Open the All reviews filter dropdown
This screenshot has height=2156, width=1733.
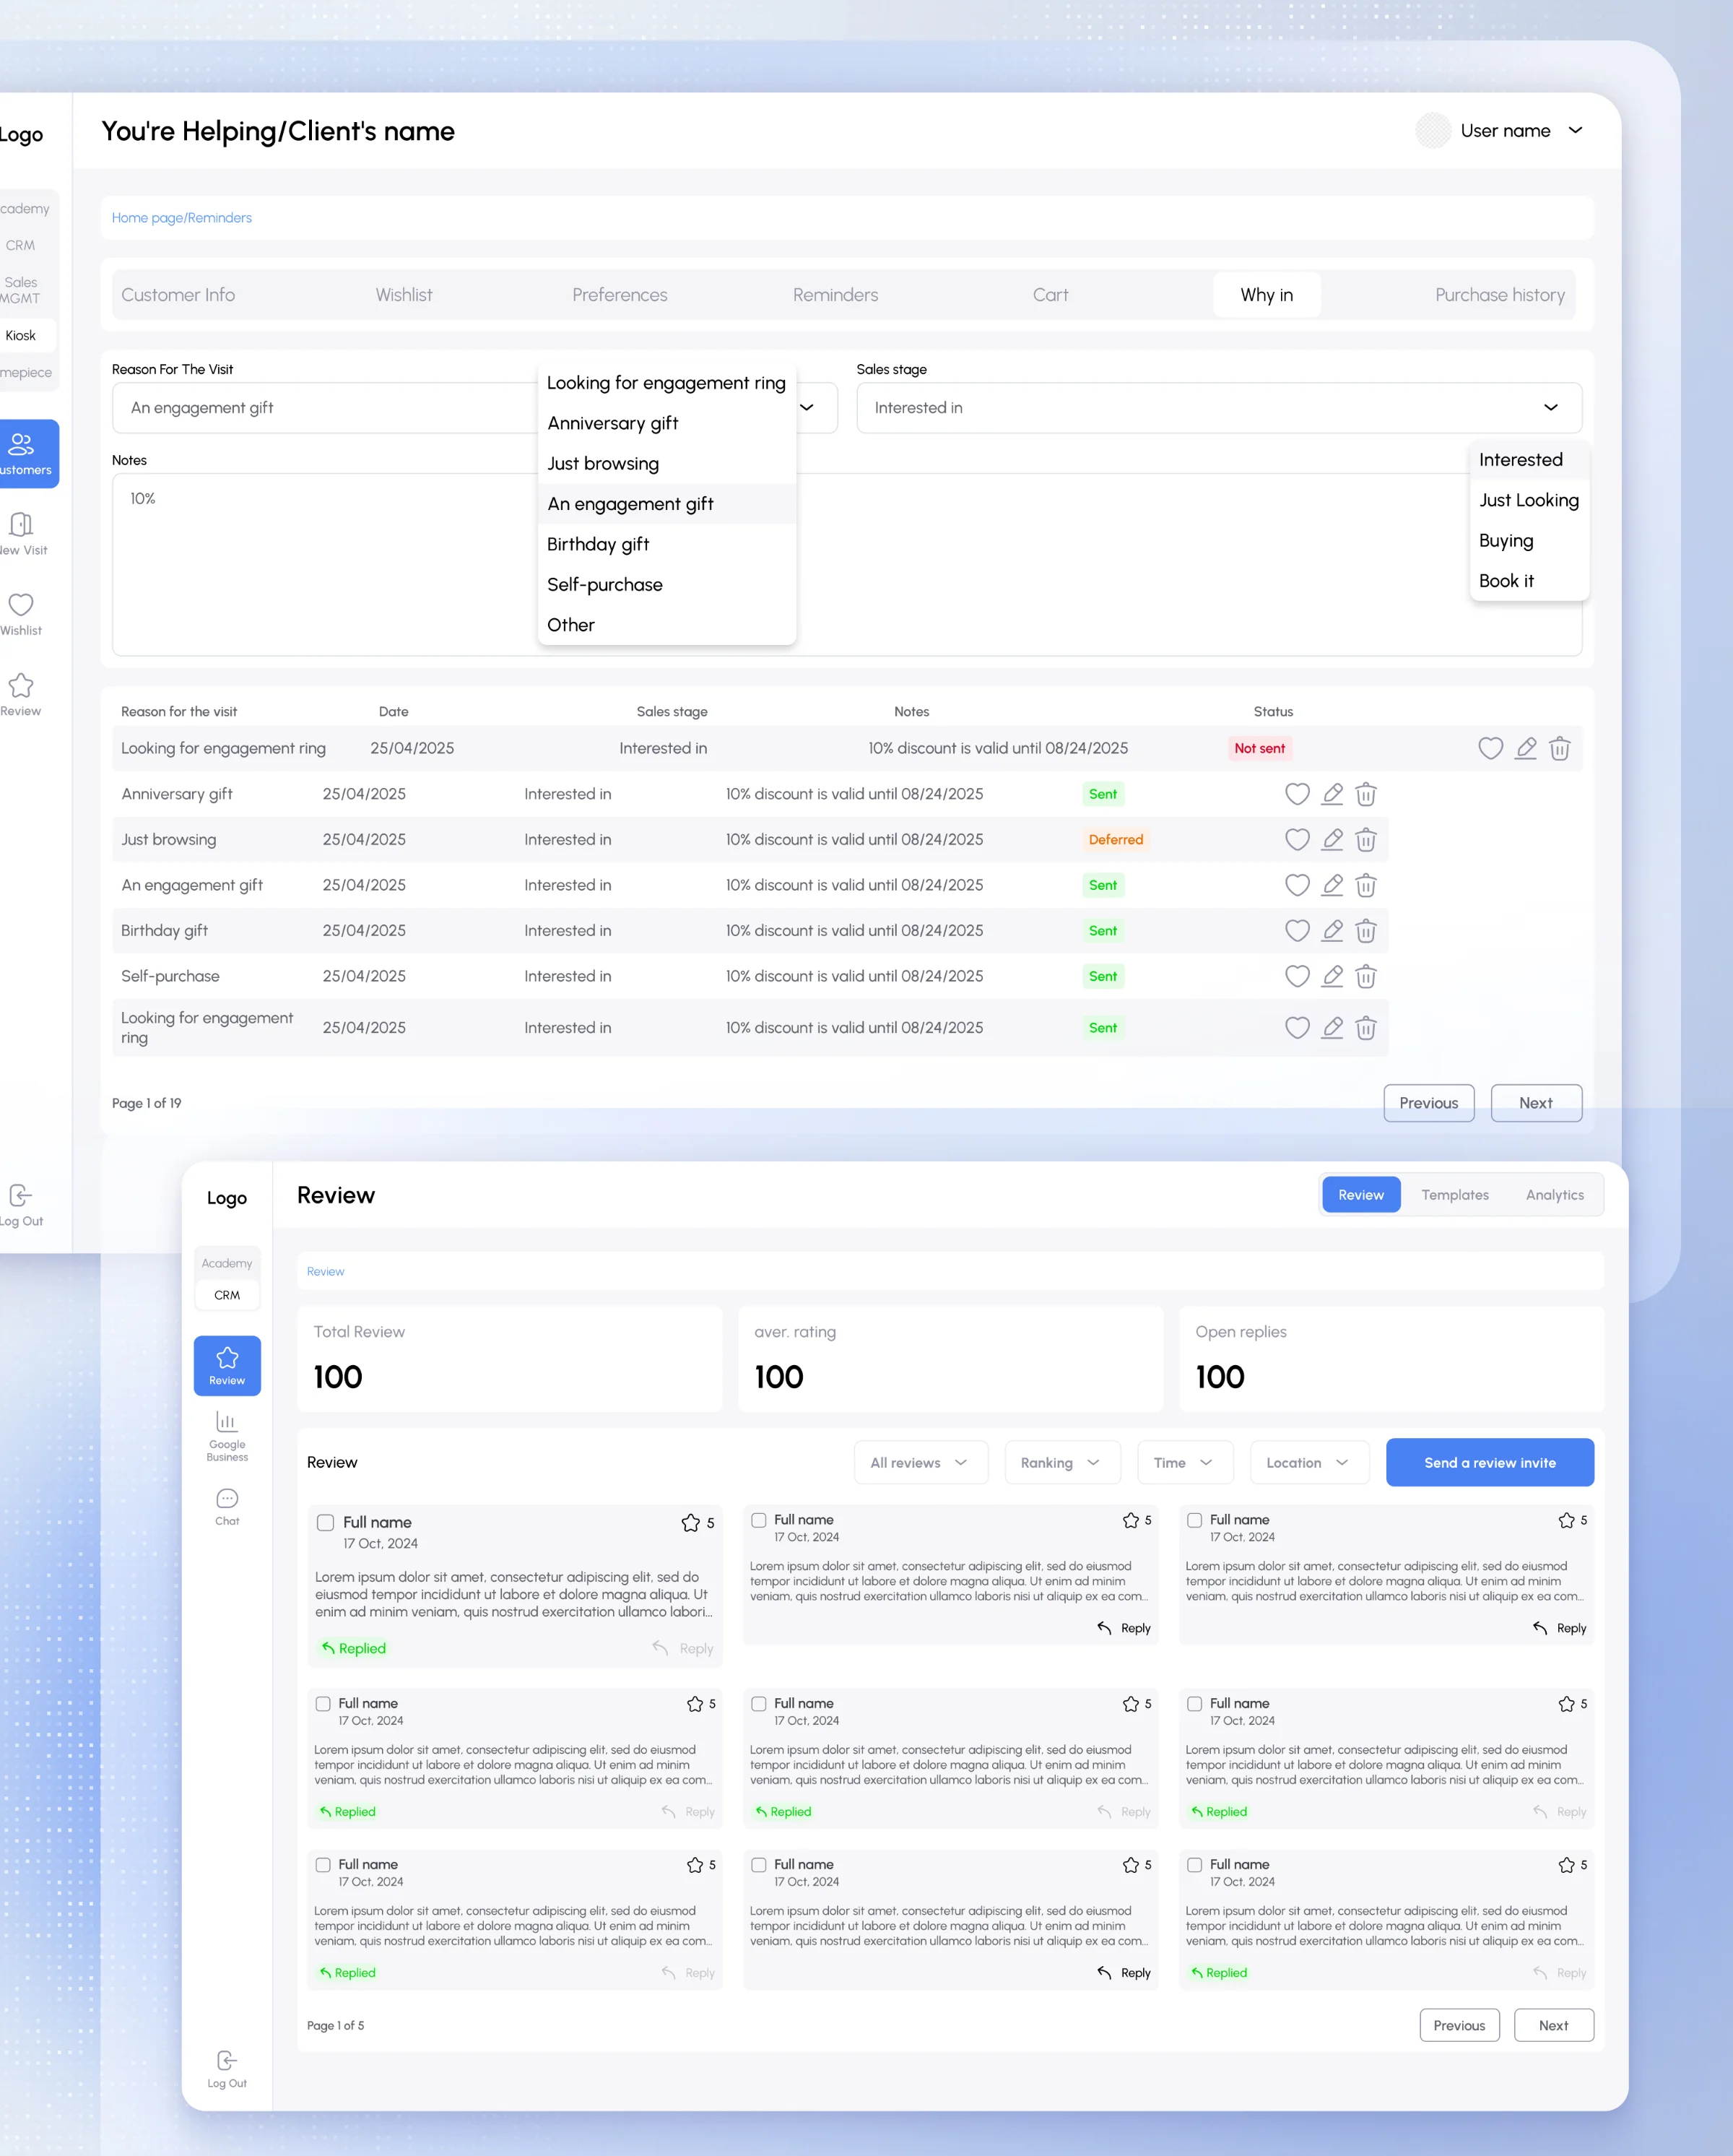coord(920,1463)
